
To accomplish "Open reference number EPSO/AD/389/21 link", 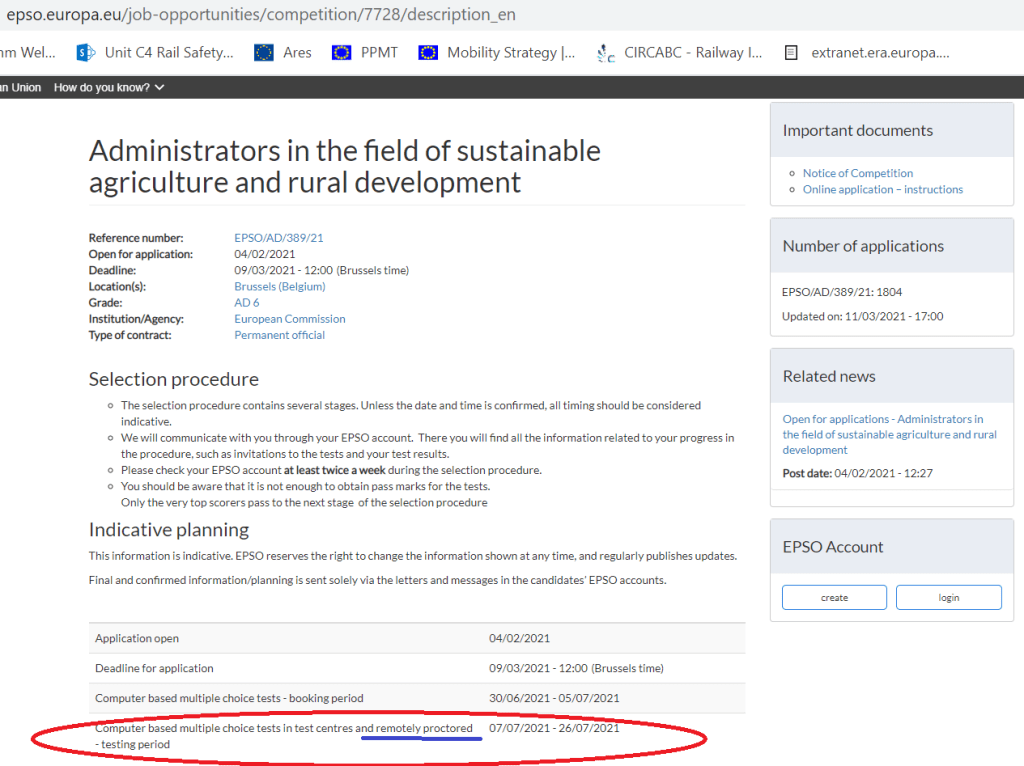I will pyautogui.click(x=278, y=238).
